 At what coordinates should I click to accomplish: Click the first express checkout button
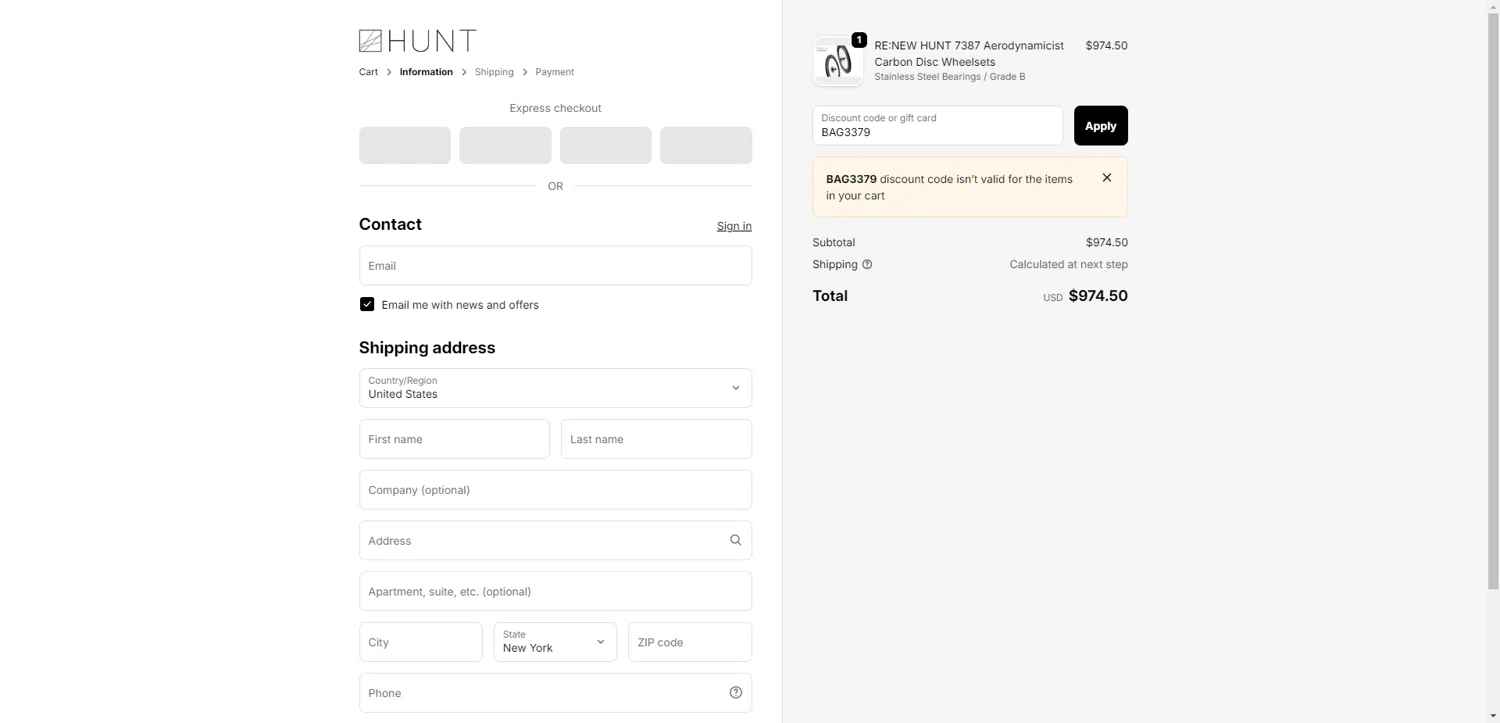405,145
